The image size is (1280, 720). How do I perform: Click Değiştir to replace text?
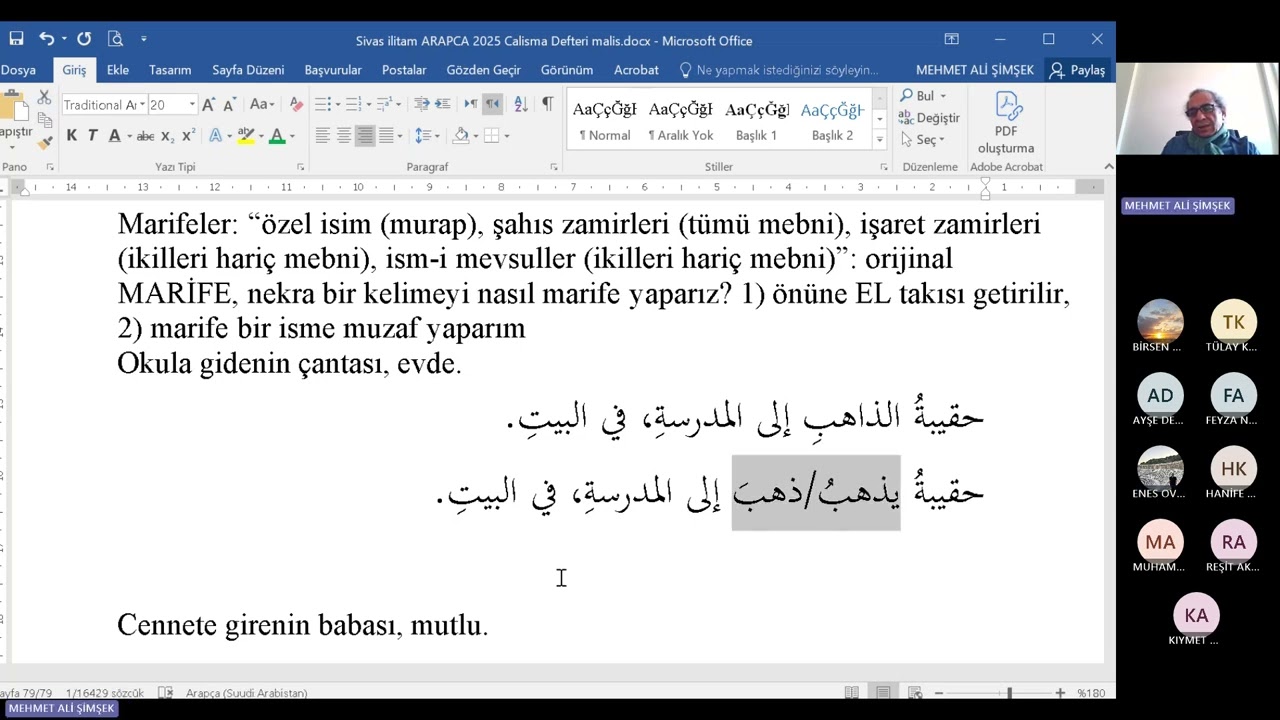[x=929, y=118]
